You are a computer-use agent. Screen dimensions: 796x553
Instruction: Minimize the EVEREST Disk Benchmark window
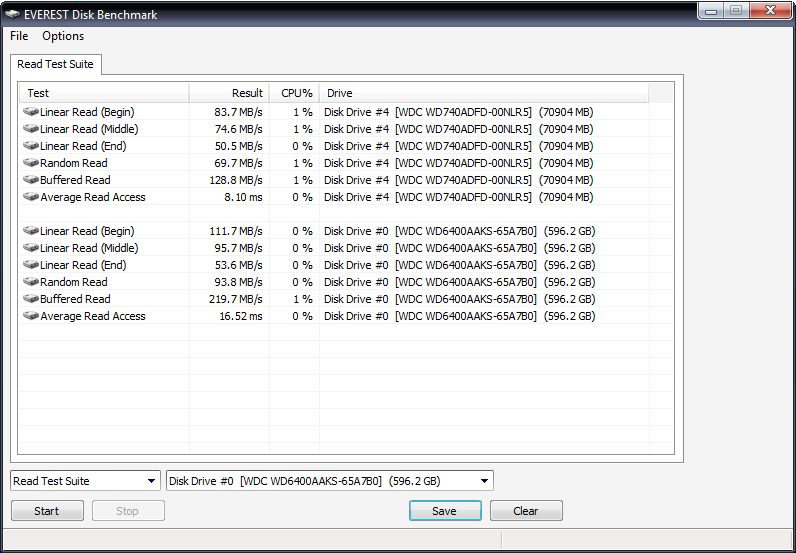click(x=711, y=11)
